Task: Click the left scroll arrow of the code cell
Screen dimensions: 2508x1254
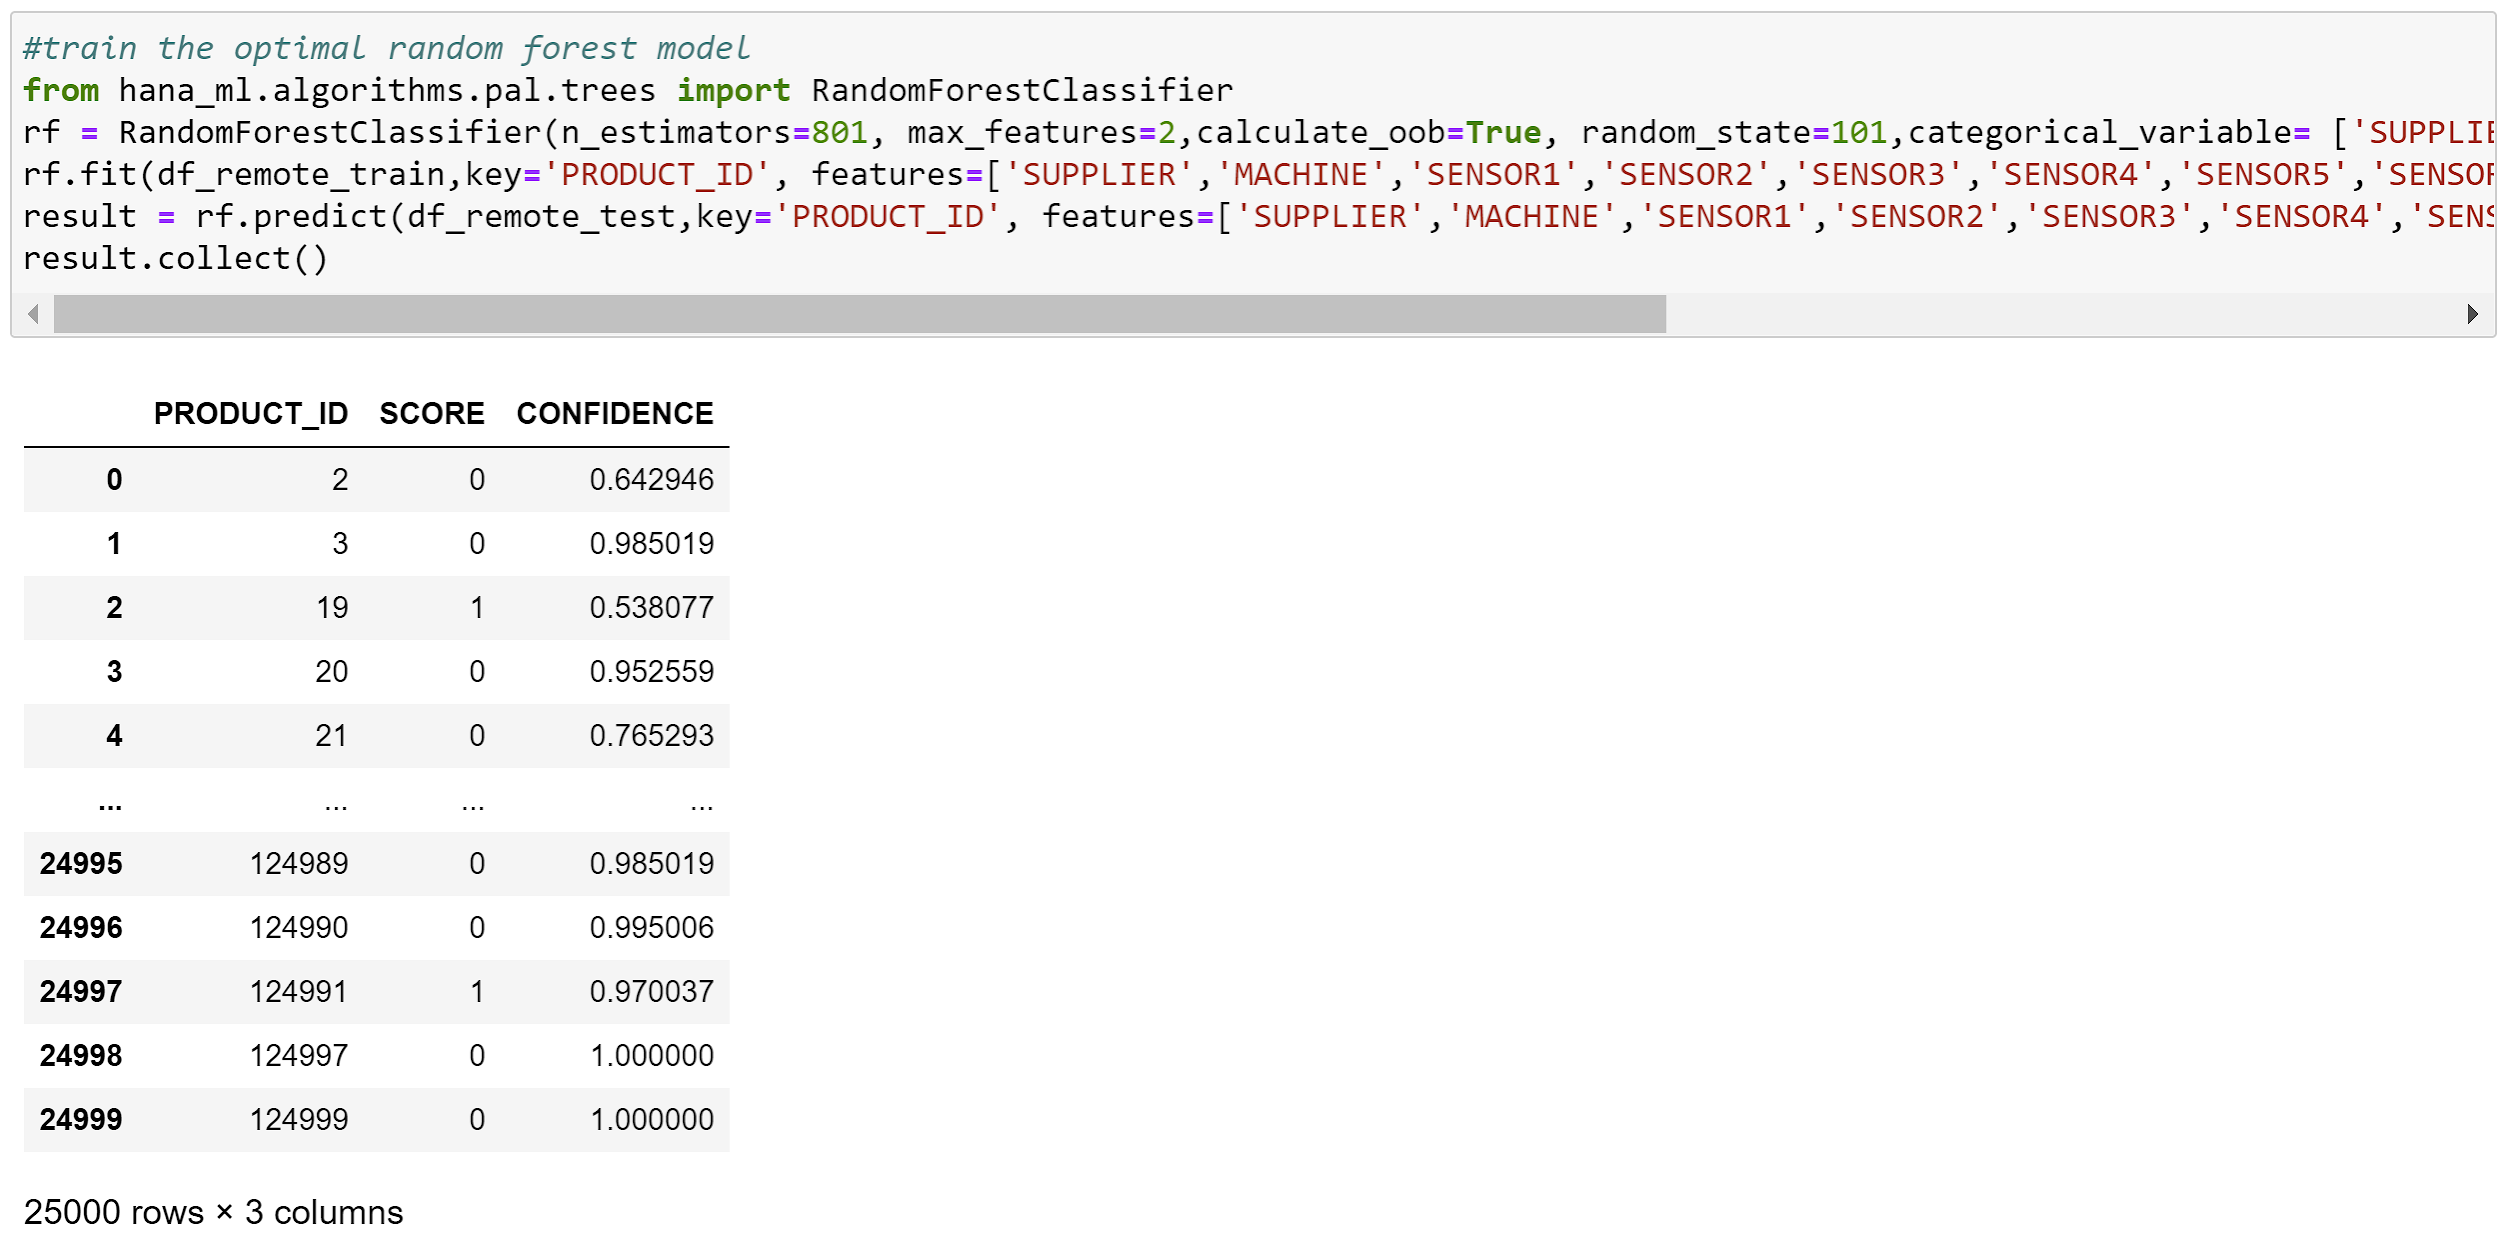Action: (32, 315)
